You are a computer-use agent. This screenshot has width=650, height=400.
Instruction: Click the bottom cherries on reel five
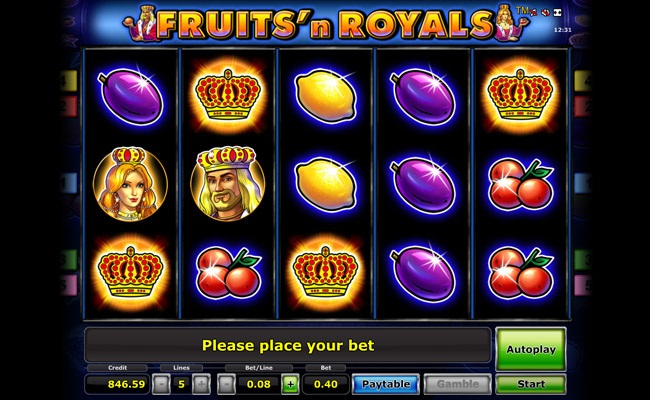[521, 273]
